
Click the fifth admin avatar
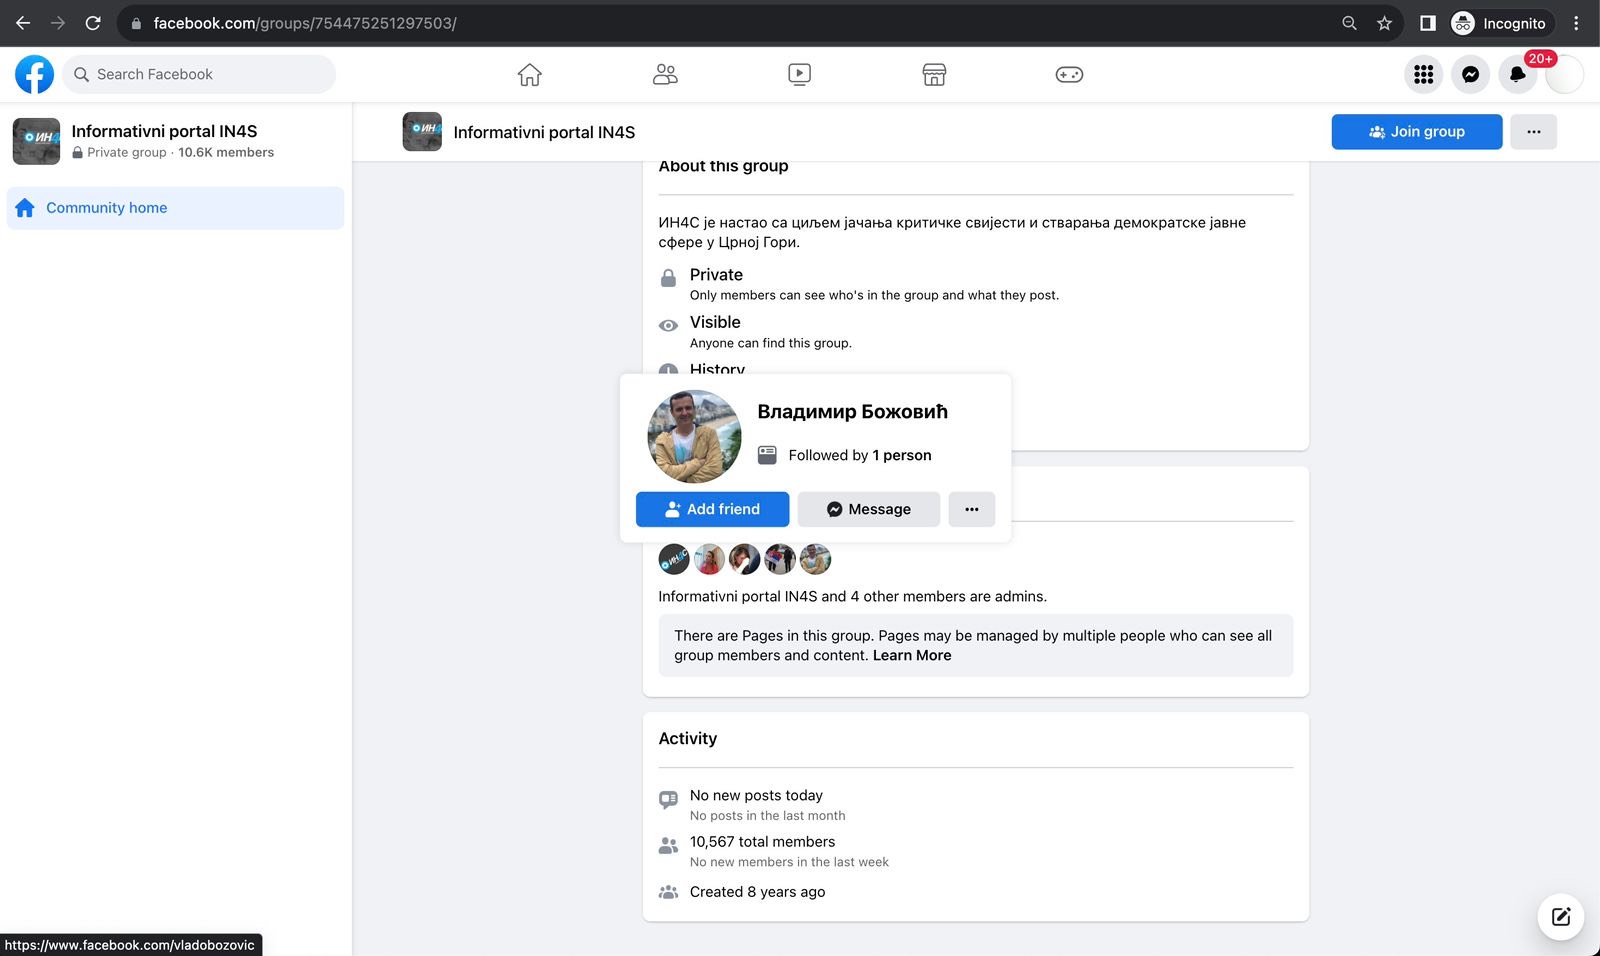816,559
